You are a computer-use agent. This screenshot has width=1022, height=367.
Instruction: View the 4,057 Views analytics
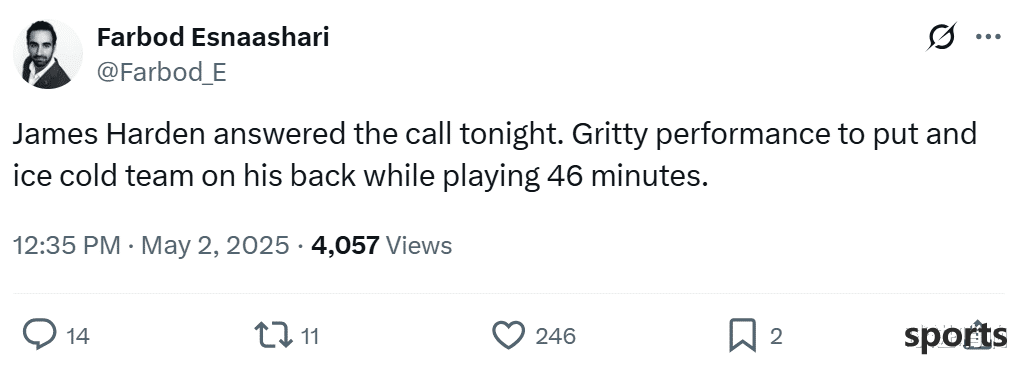[x=382, y=246]
